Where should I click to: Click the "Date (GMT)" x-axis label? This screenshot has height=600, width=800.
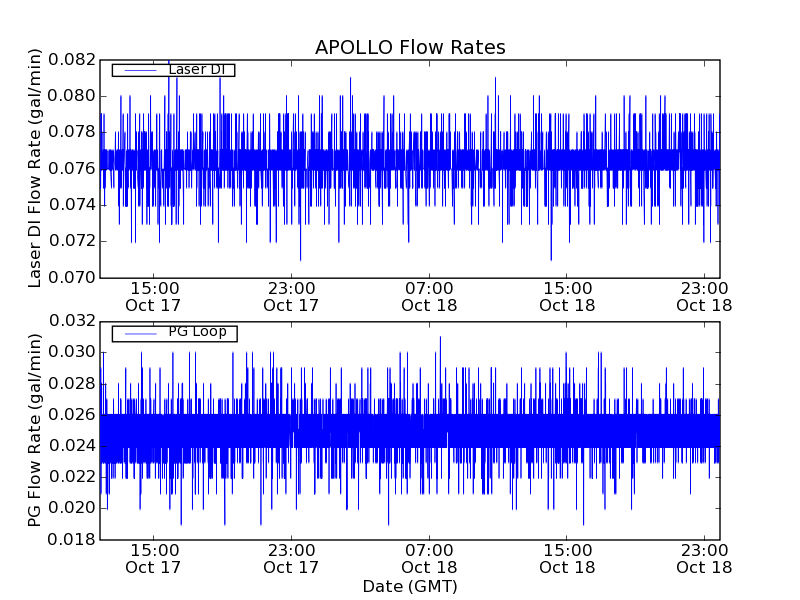point(410,586)
